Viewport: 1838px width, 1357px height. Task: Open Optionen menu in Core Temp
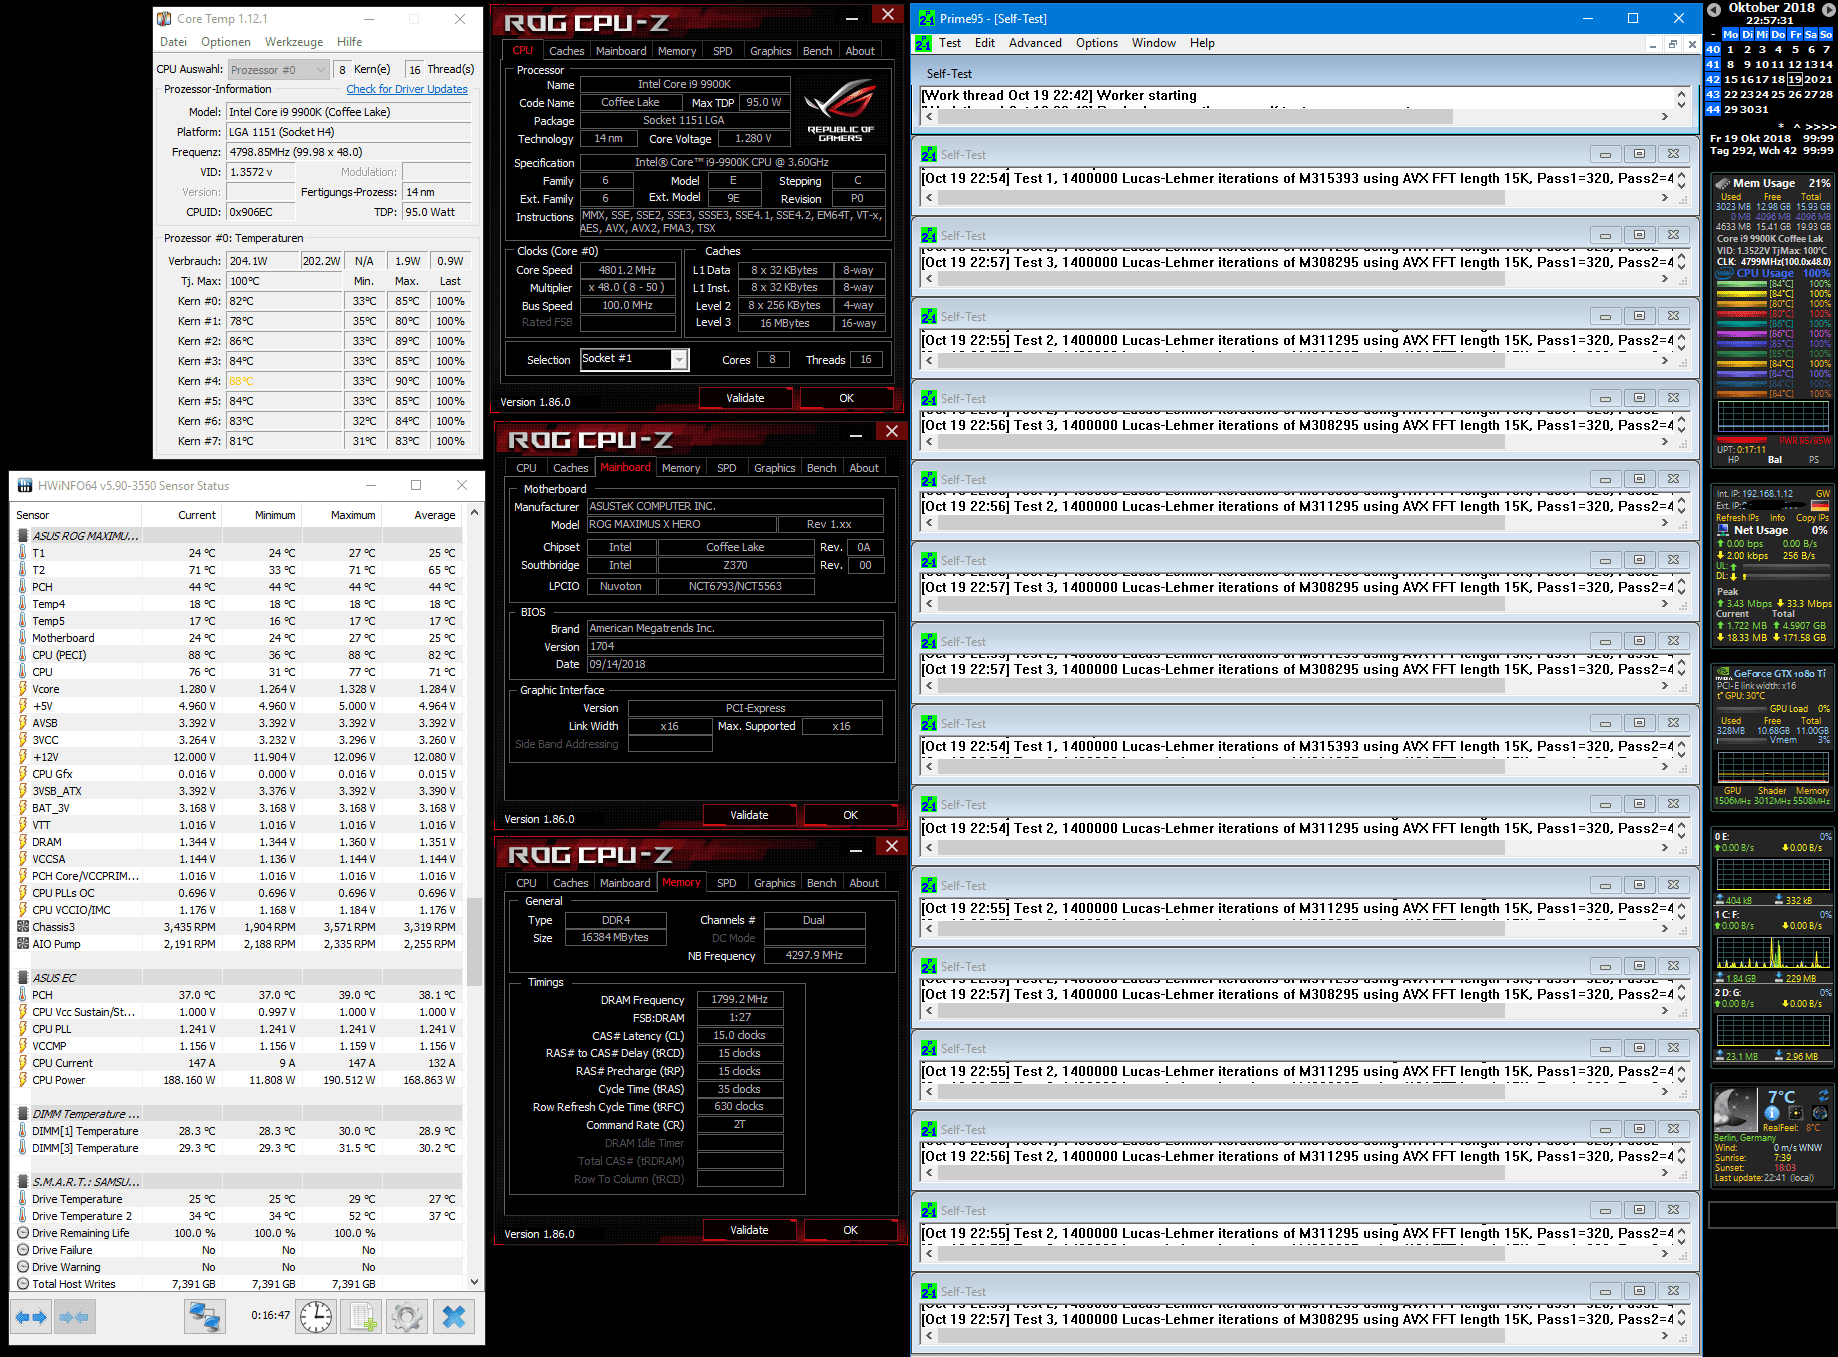click(x=226, y=42)
